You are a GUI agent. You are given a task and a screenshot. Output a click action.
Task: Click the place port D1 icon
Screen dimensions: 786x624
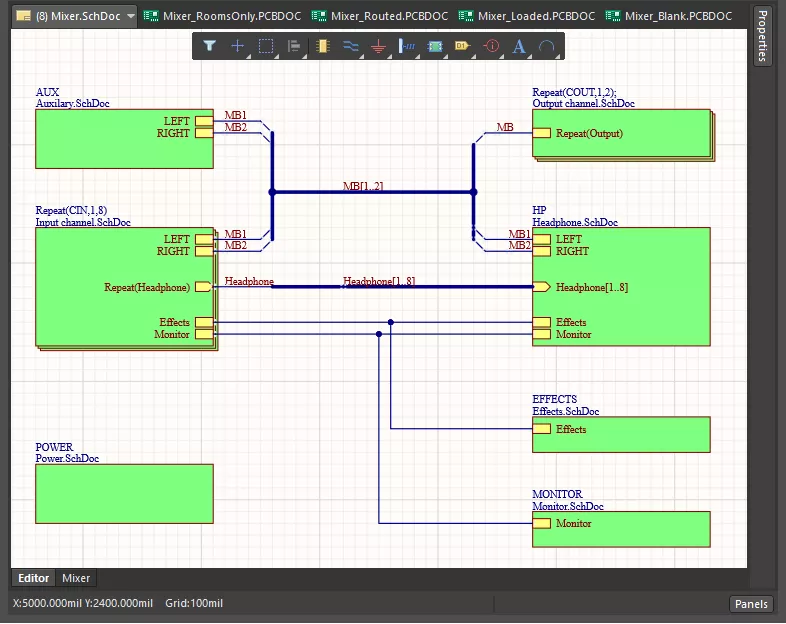tap(462, 46)
